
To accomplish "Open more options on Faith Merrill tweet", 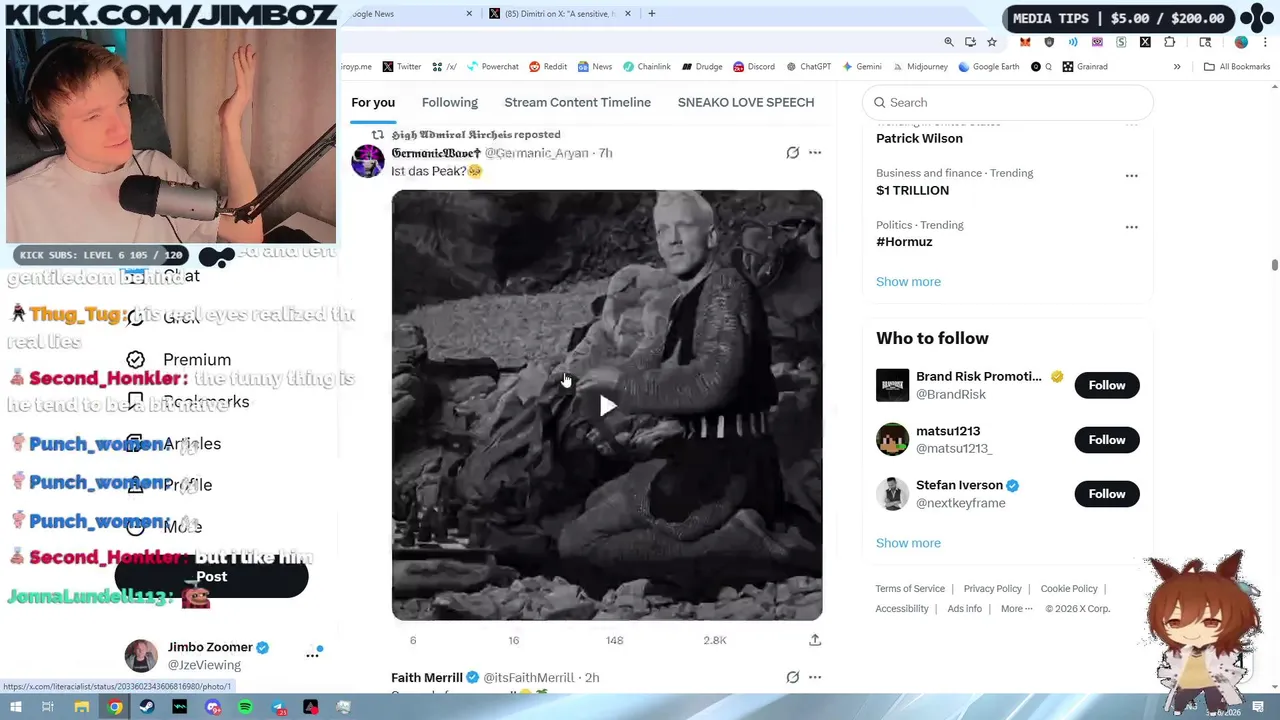I will coord(815,677).
